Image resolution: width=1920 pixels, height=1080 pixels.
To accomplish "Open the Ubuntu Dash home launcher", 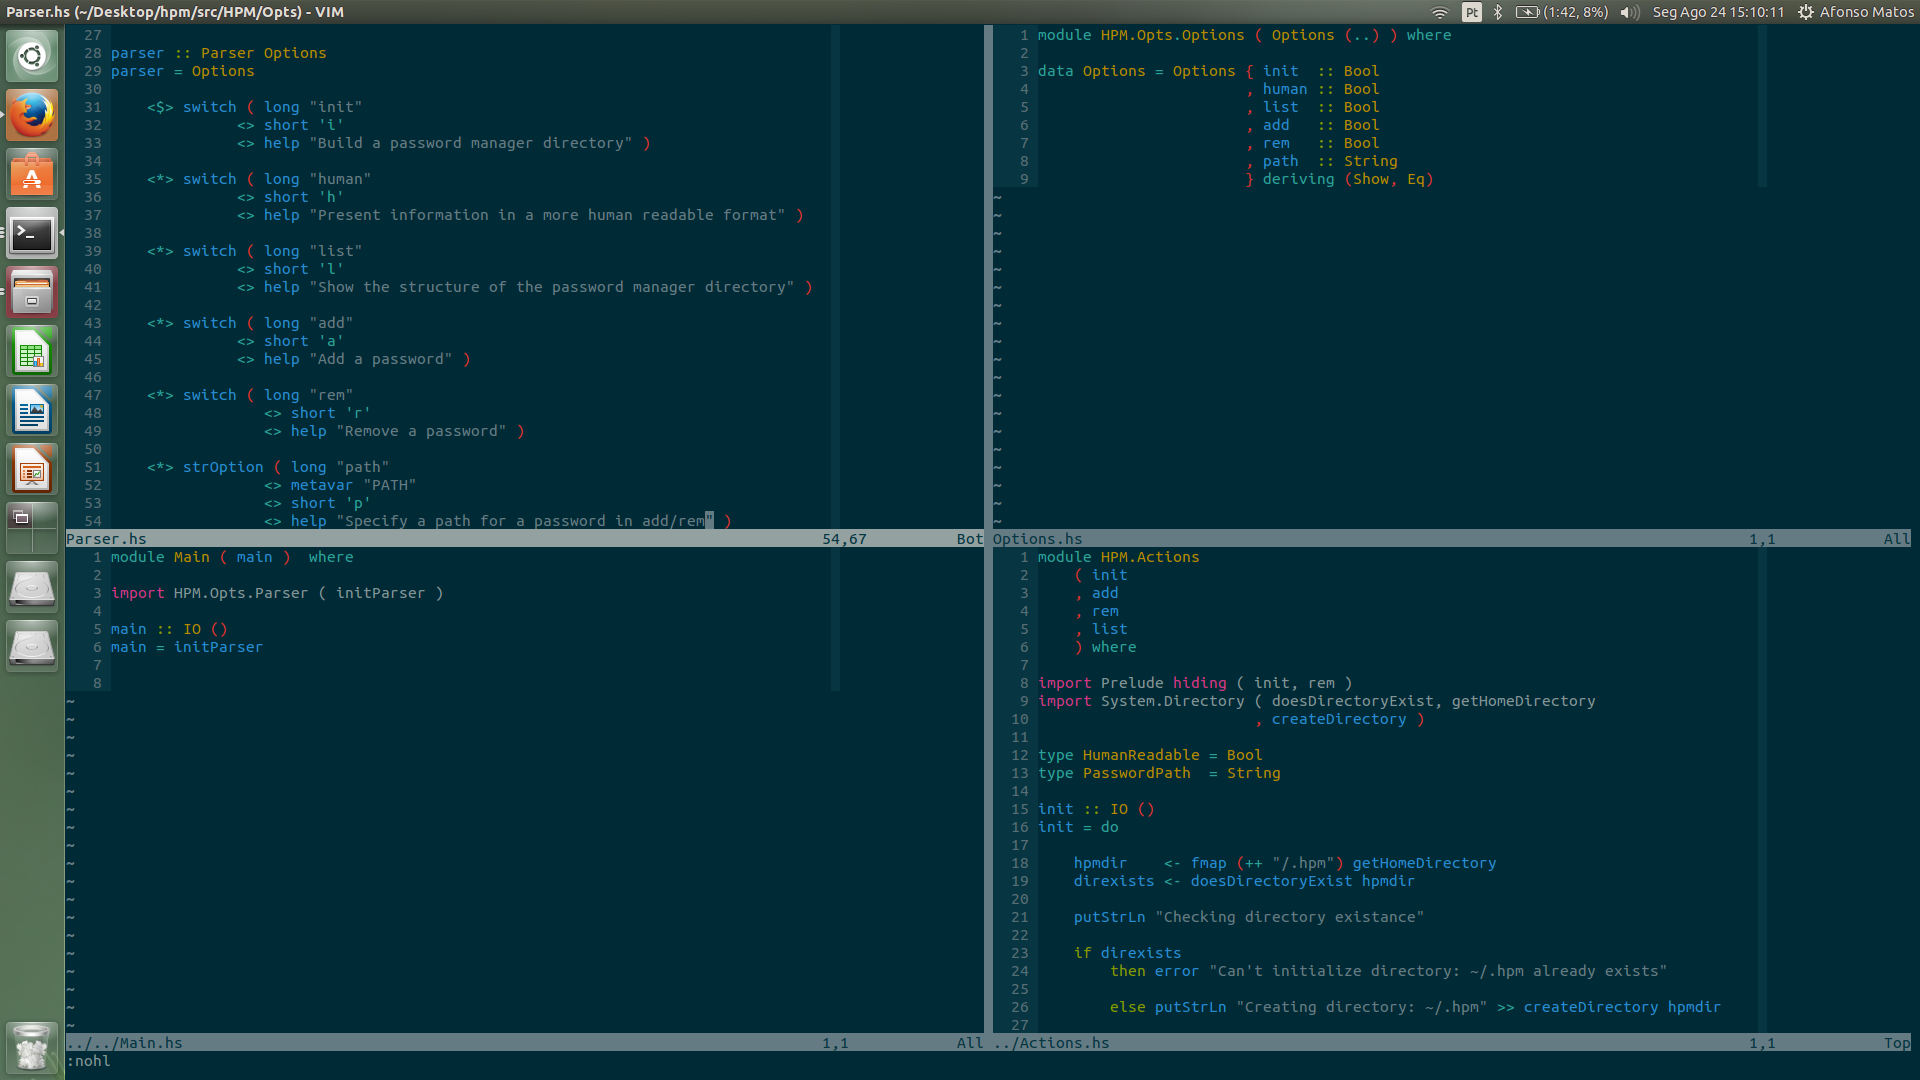I will coord(32,56).
